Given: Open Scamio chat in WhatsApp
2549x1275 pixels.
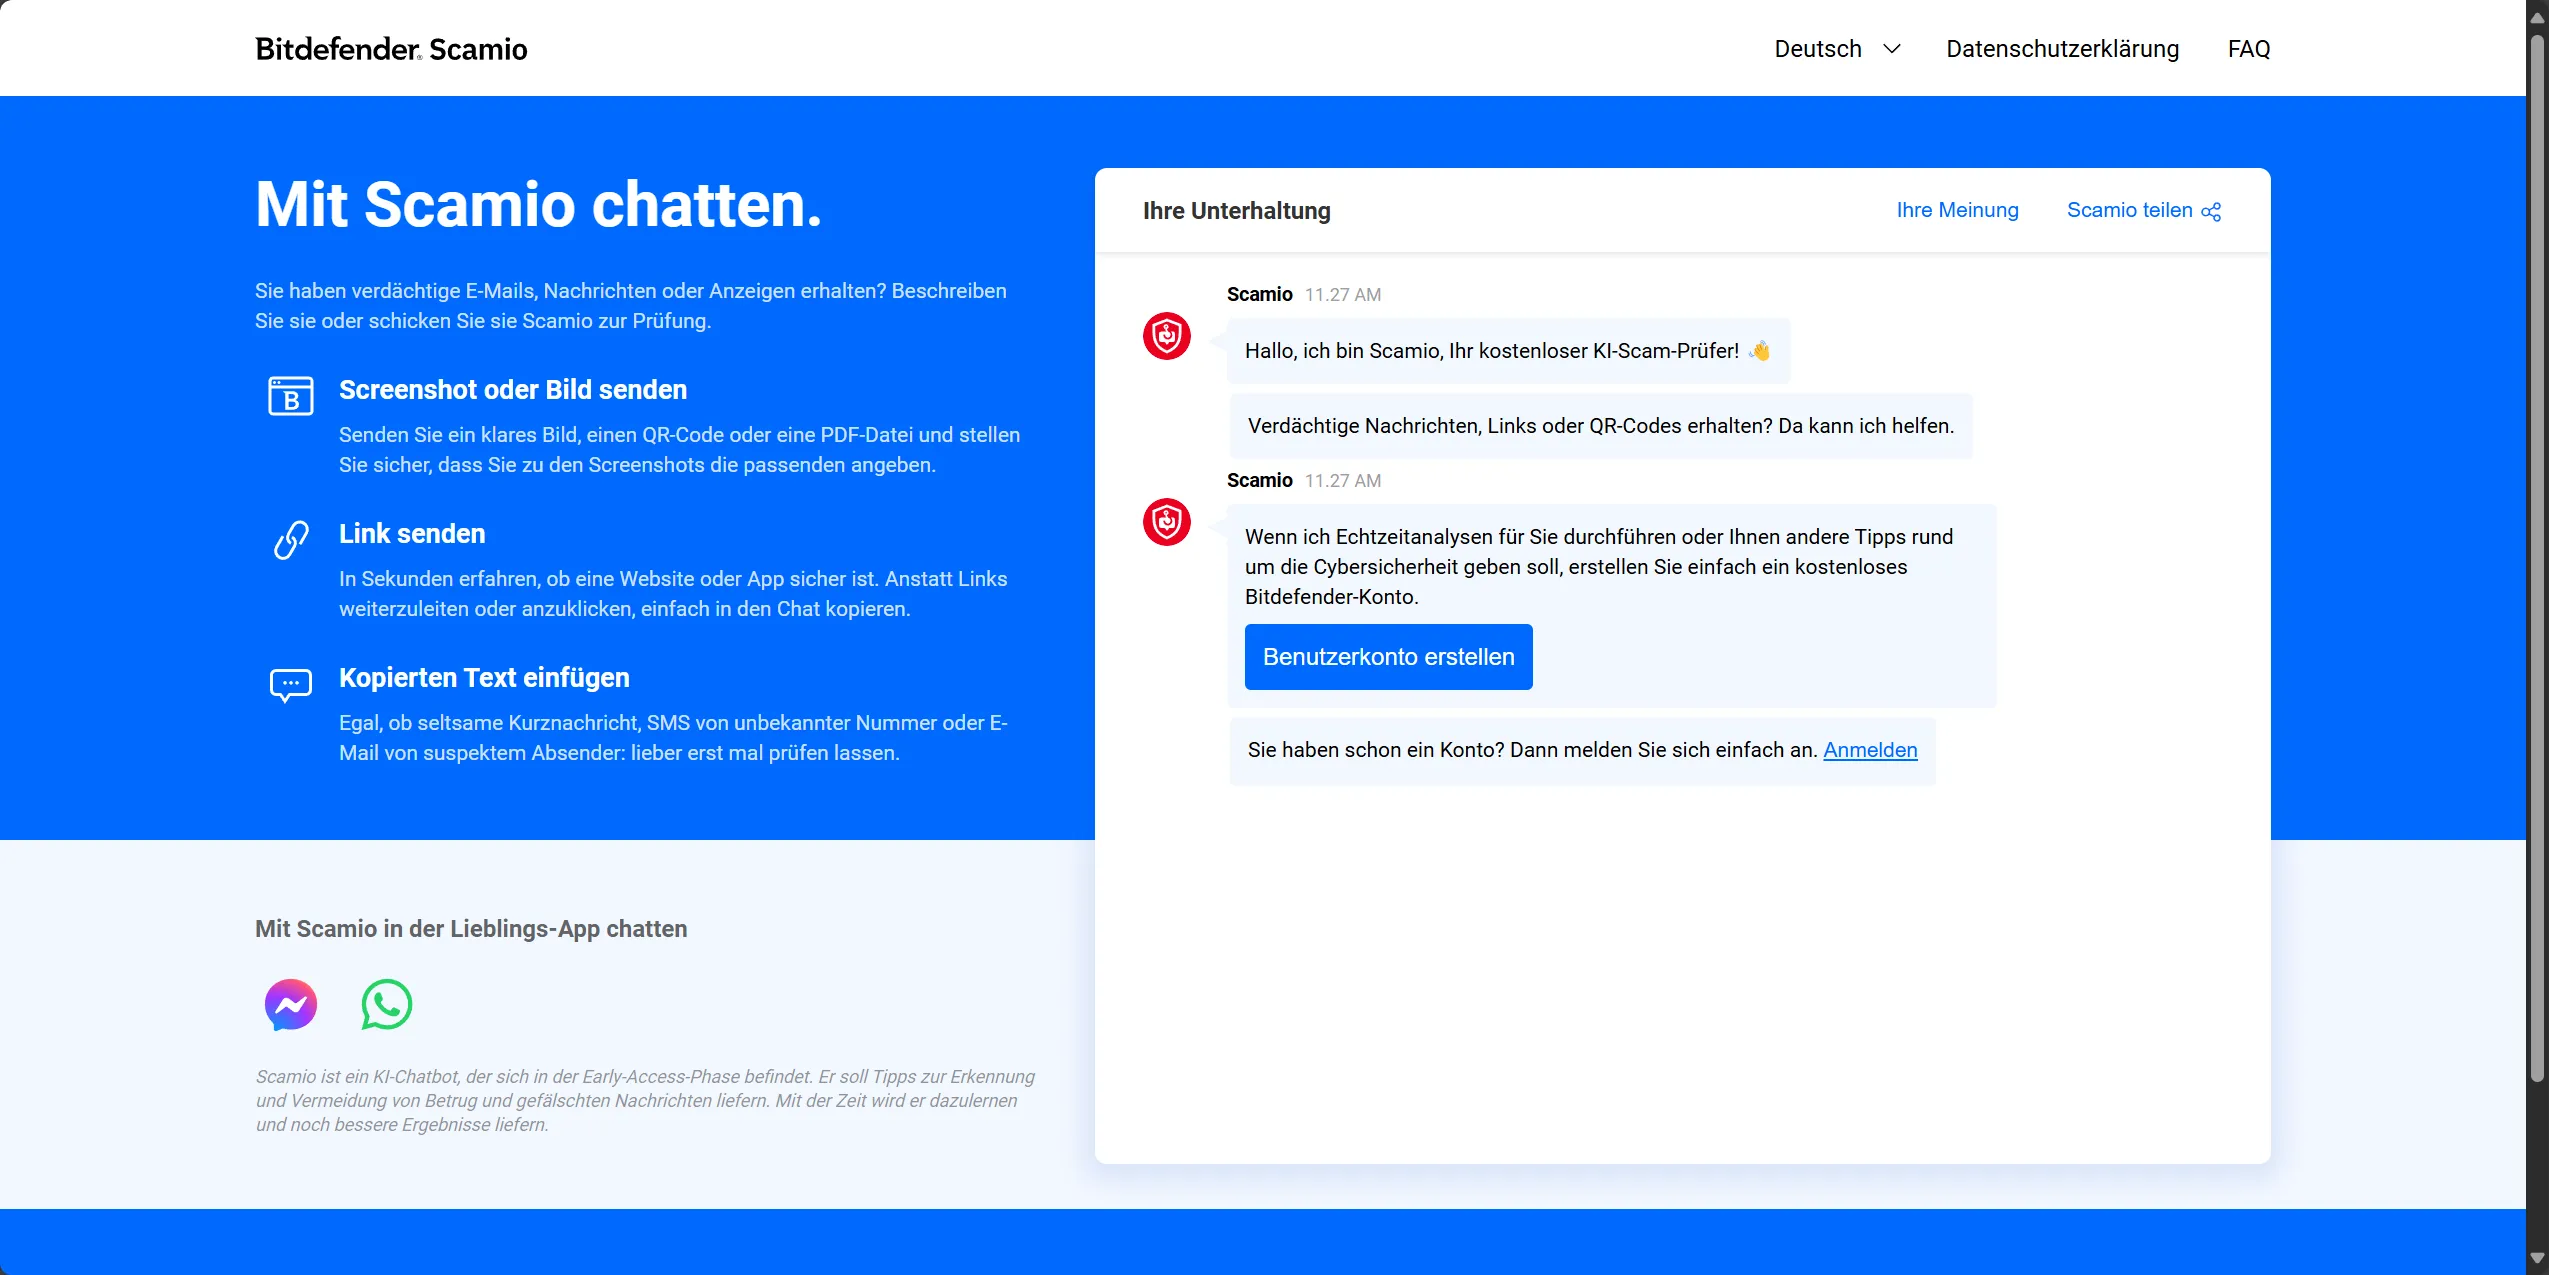Looking at the screenshot, I should [386, 1004].
